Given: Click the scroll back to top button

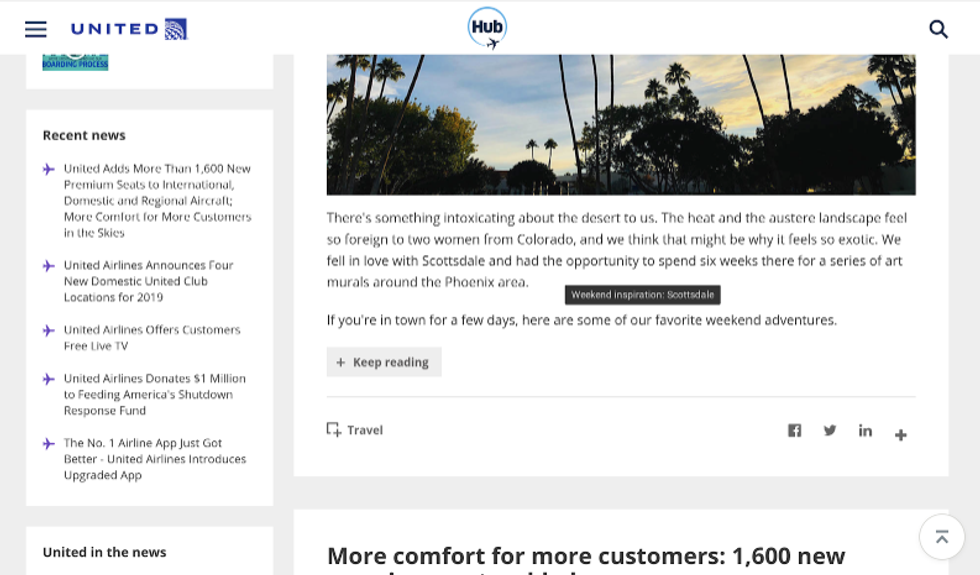Looking at the screenshot, I should [941, 537].
